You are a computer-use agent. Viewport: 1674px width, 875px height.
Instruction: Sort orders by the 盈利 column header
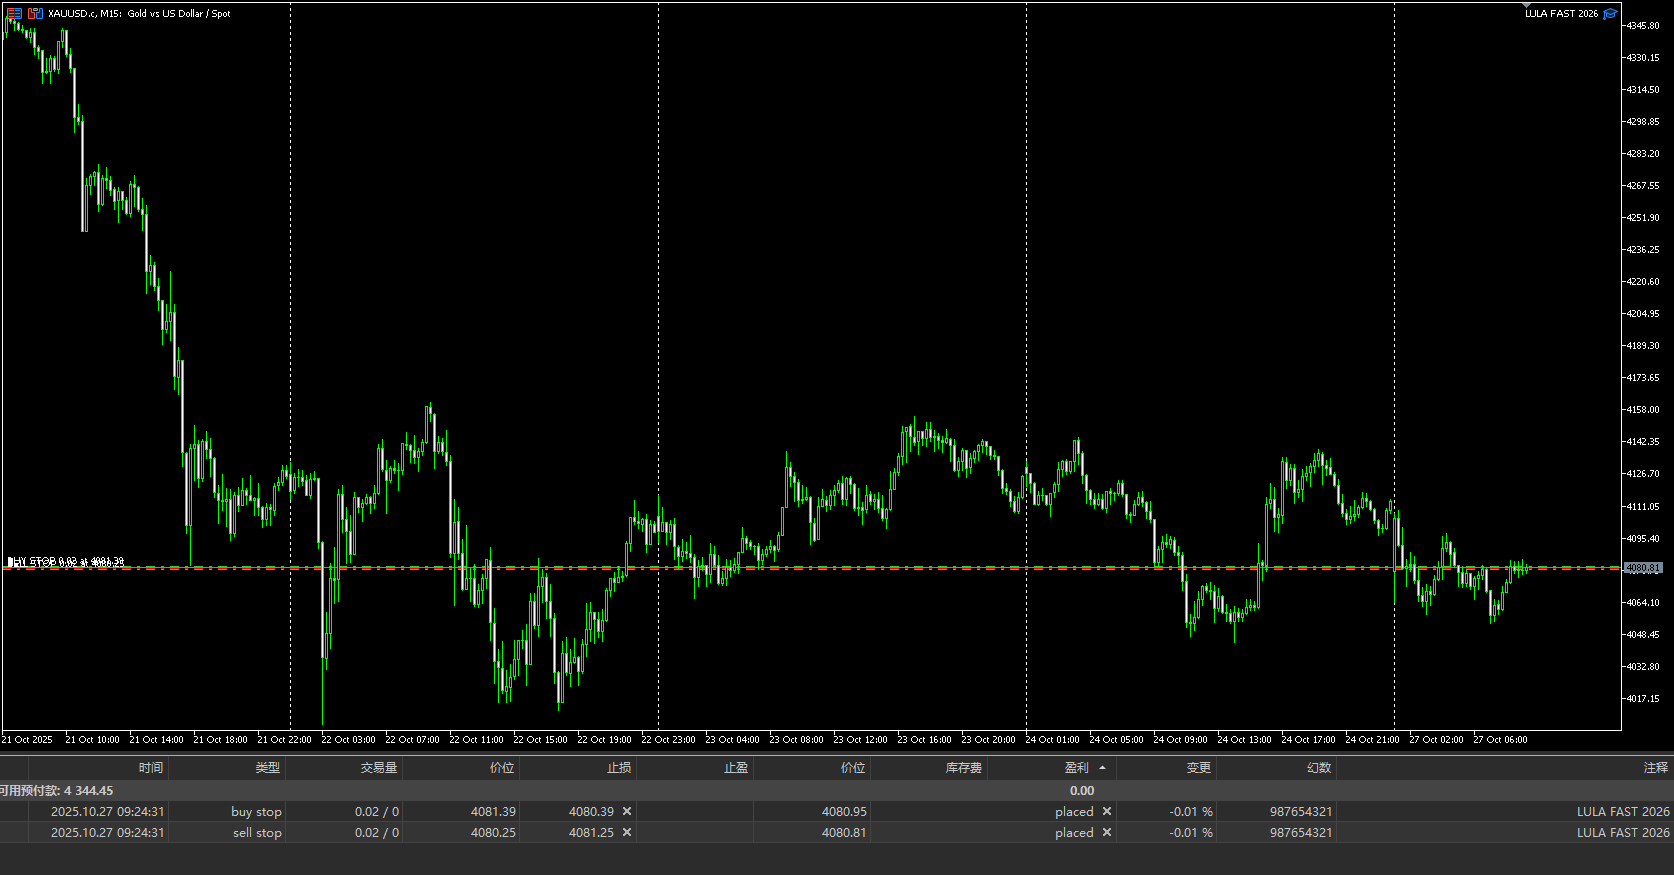tap(1077, 768)
